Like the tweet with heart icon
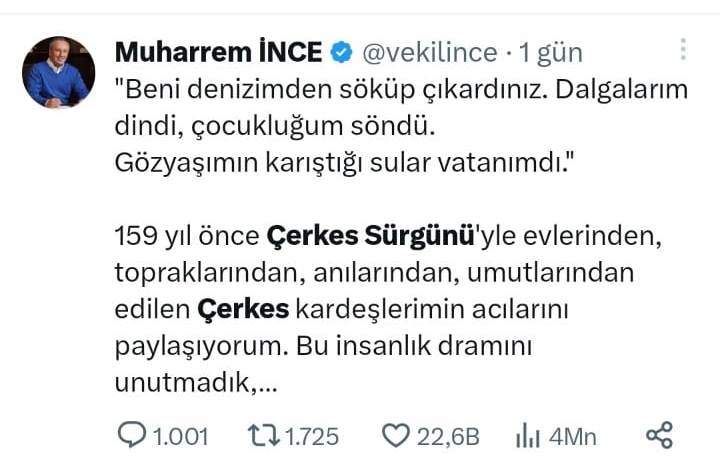 point(396,436)
